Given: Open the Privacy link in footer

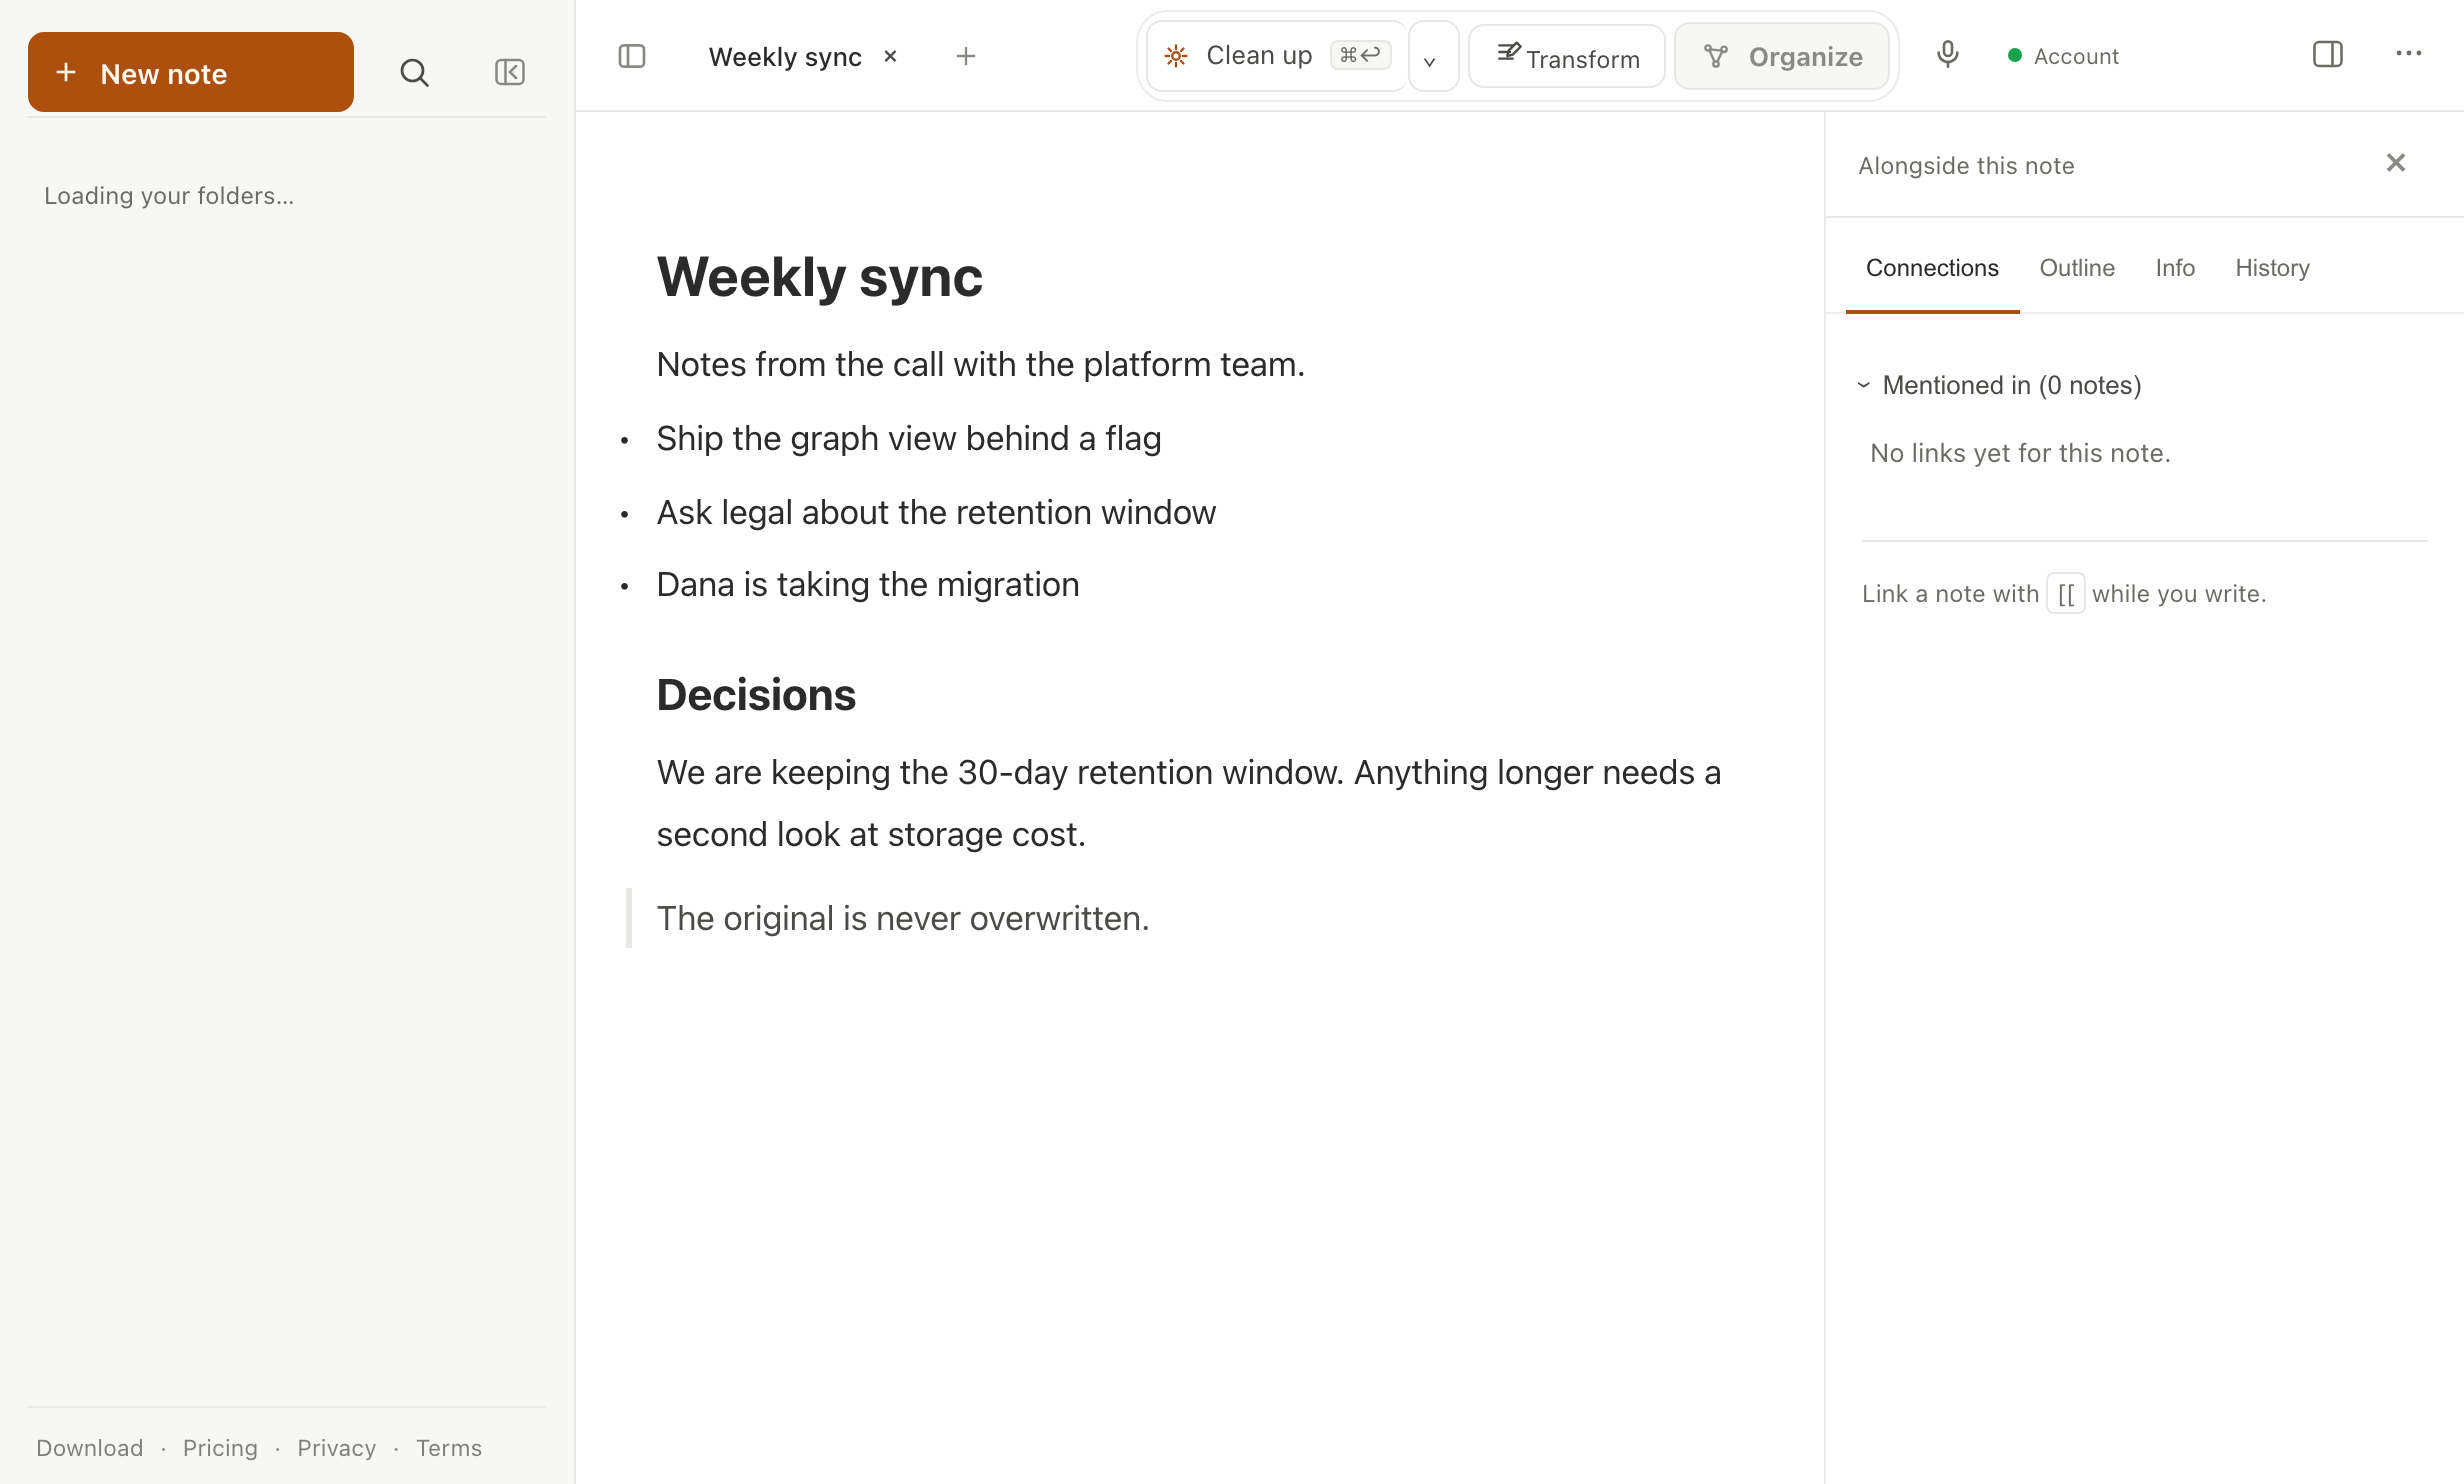Looking at the screenshot, I should (337, 1448).
